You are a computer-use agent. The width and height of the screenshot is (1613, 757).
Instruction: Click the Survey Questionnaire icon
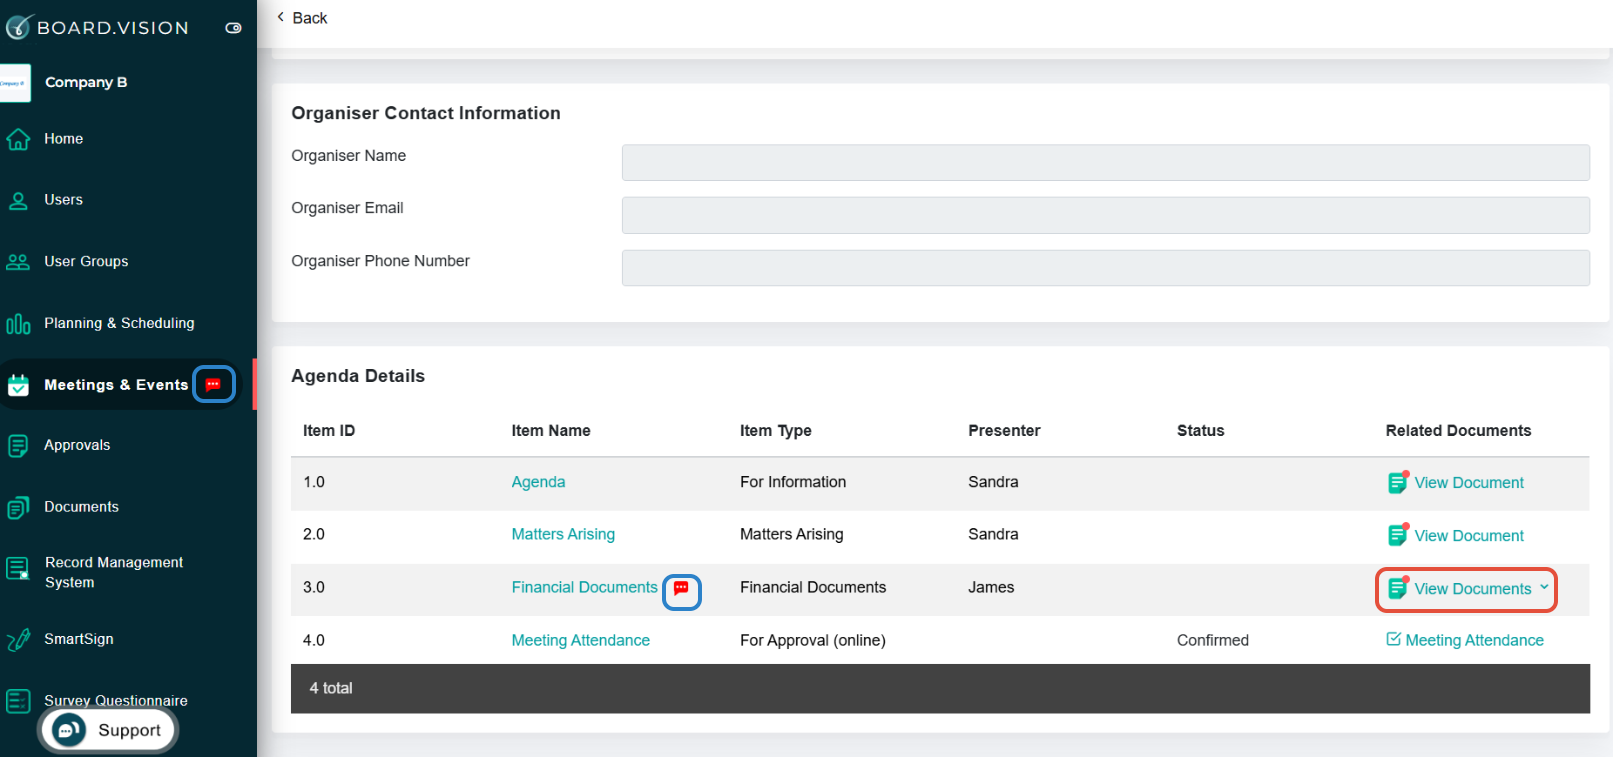(18, 701)
